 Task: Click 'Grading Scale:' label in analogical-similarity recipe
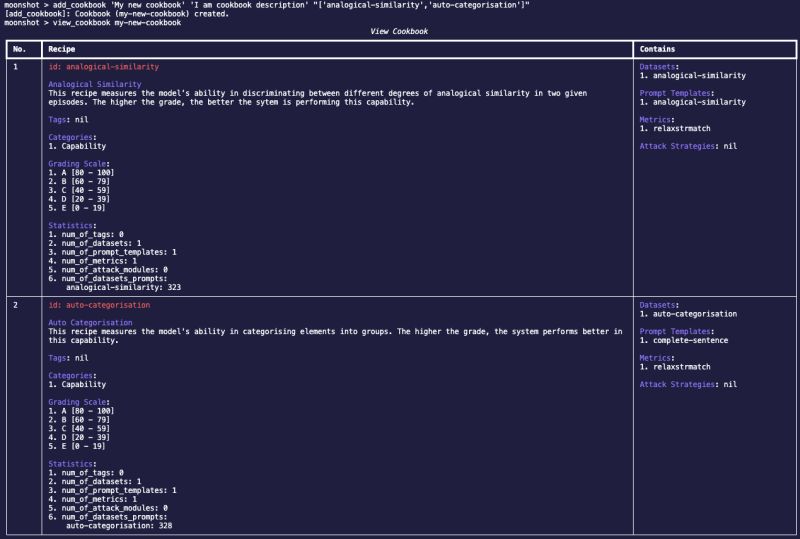(79, 164)
